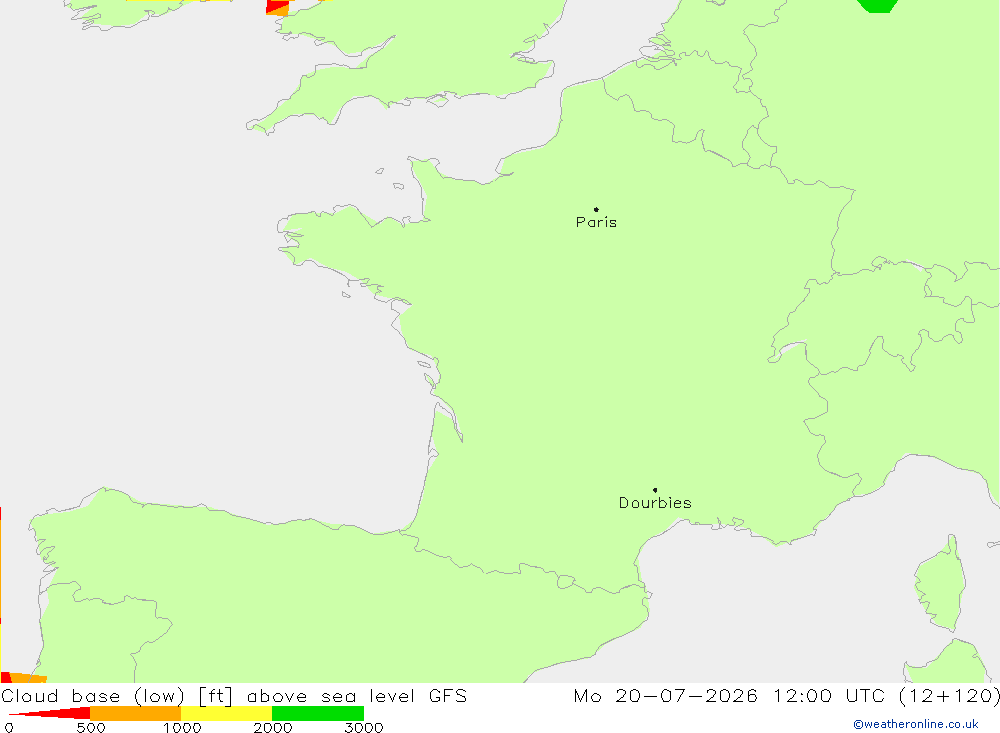The image size is (1000, 733).
Task: Click the legend value '0' label
Action: point(9,728)
